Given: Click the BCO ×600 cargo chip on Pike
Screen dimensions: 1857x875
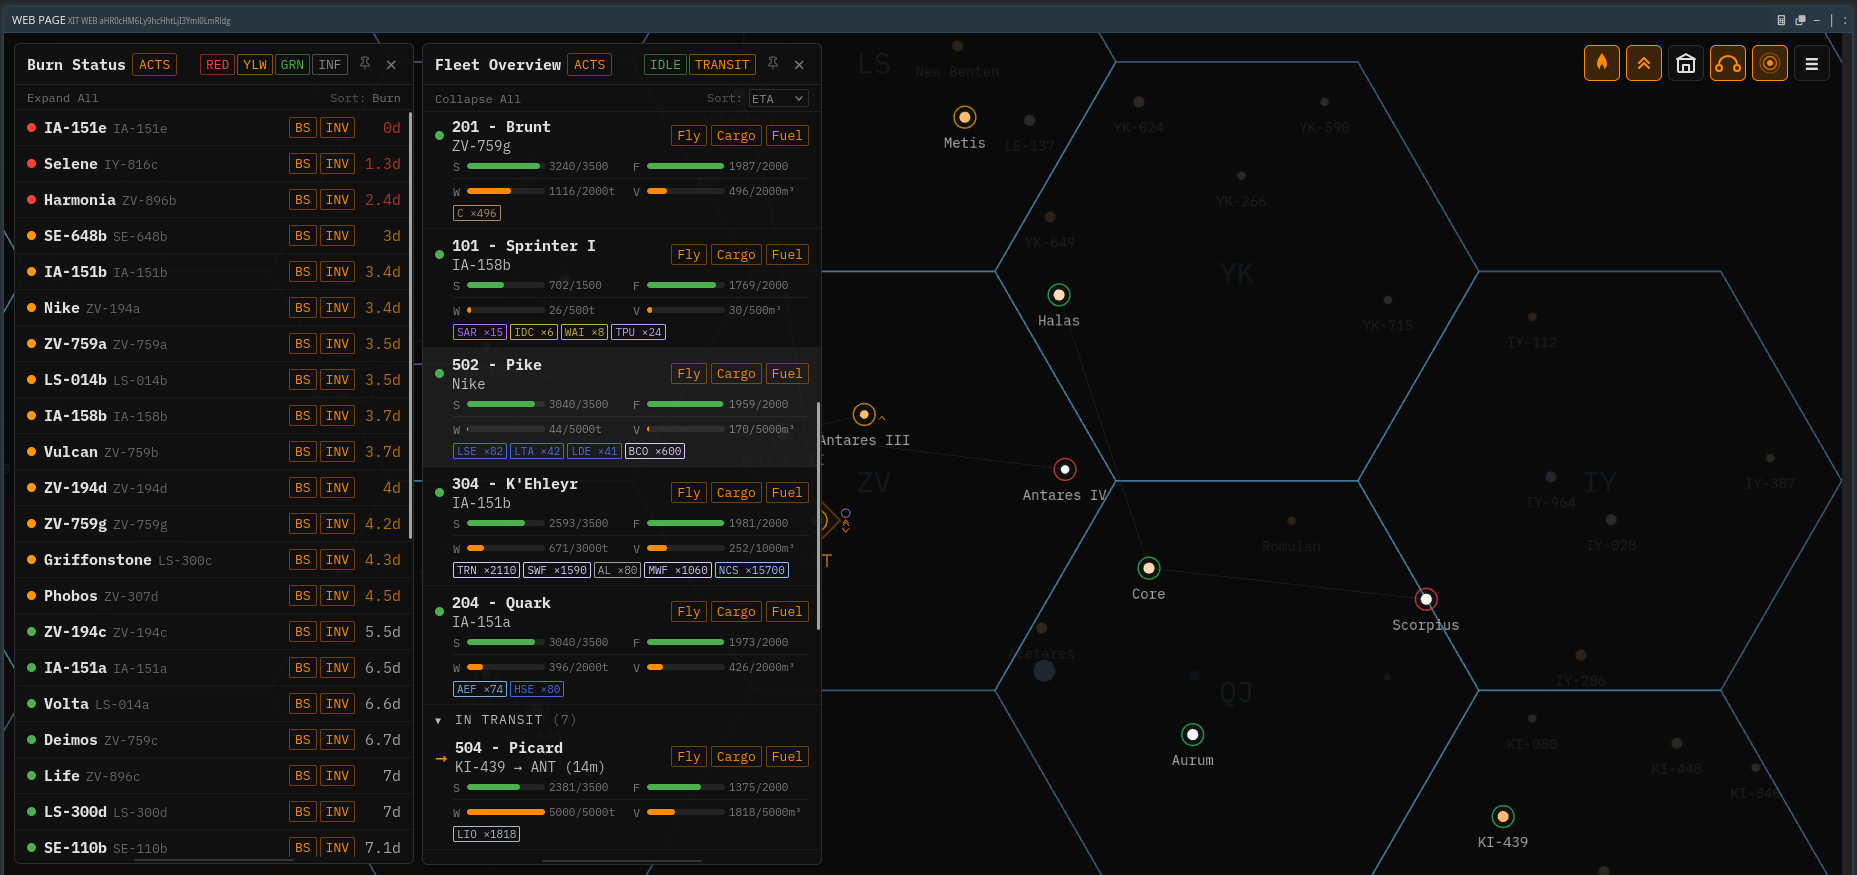Looking at the screenshot, I should pos(655,451).
